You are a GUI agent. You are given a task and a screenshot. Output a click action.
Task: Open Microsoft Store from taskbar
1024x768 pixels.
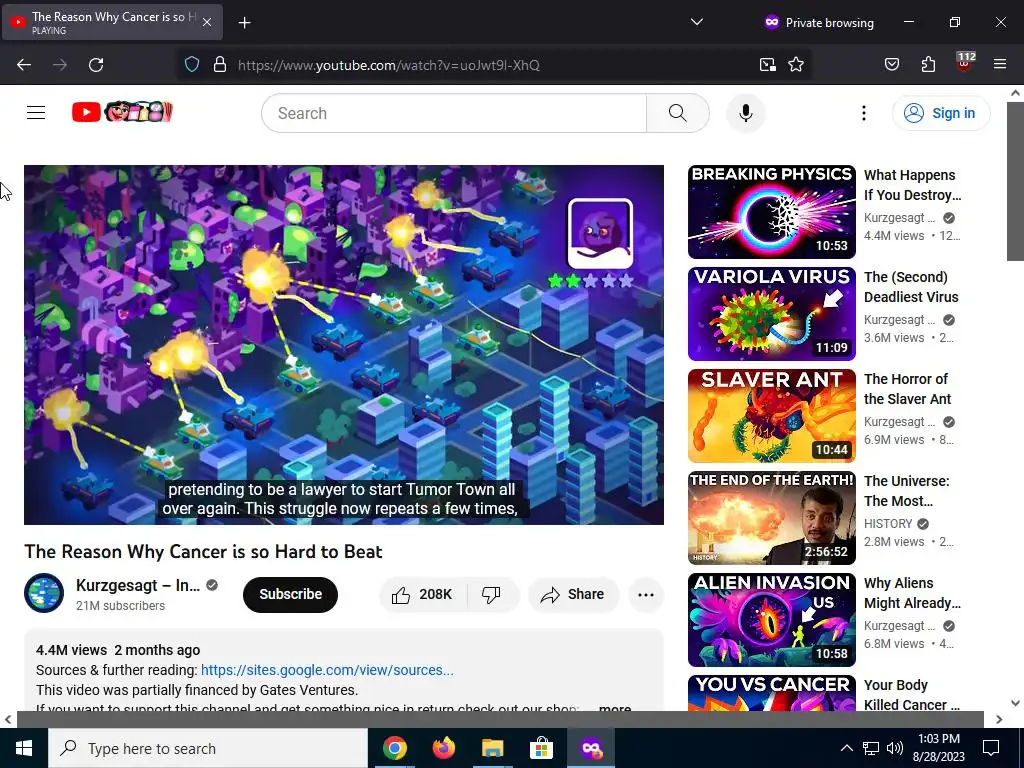541,748
